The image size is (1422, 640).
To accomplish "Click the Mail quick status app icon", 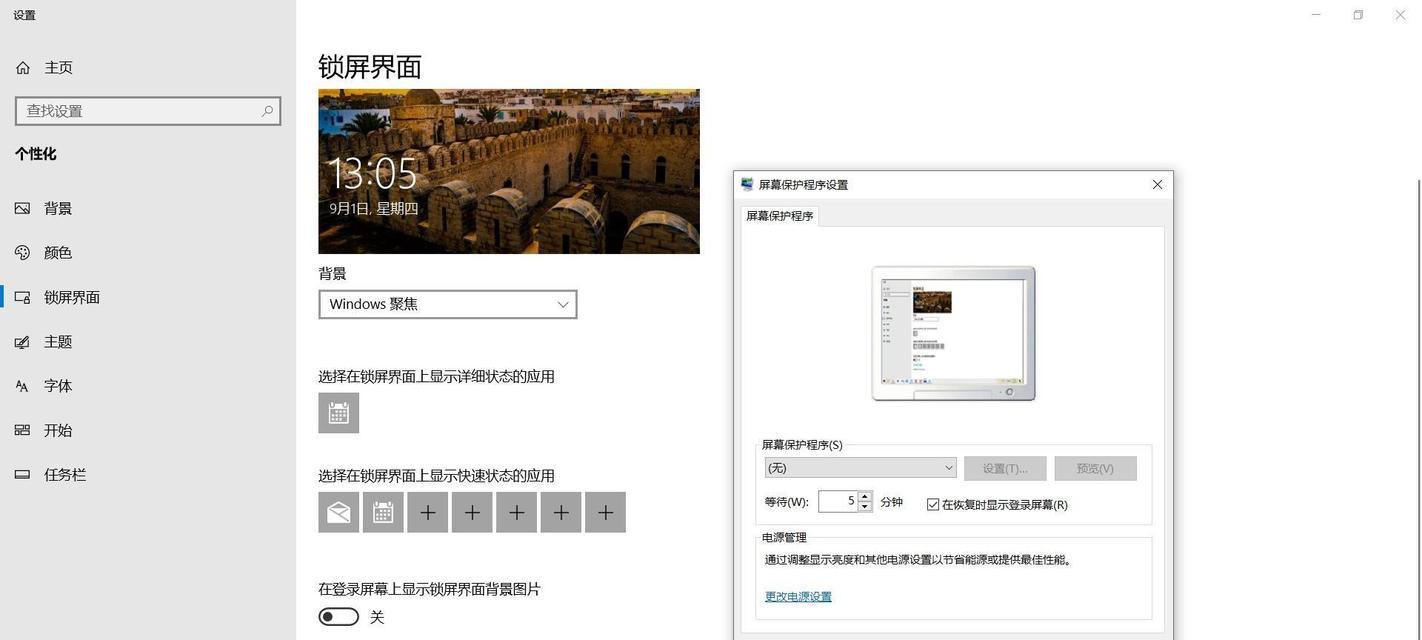I will 339,512.
